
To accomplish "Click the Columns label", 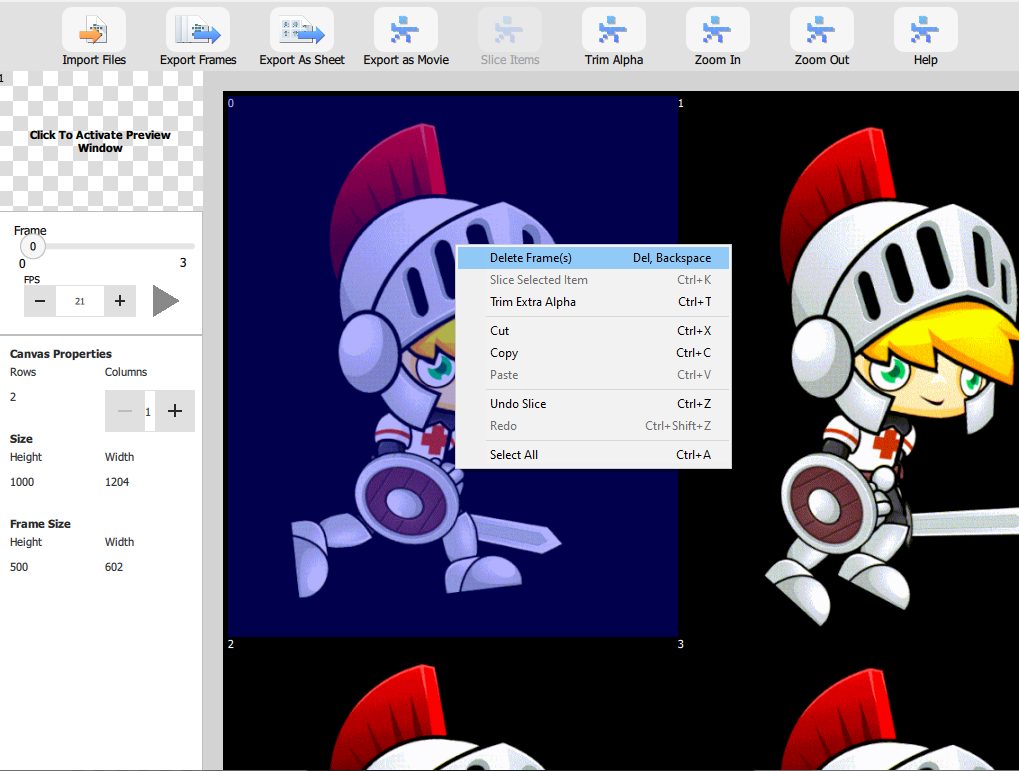I will [x=126, y=372].
